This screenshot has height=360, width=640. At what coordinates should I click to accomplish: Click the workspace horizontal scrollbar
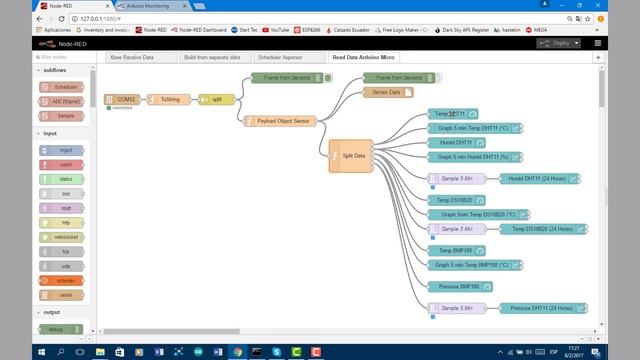171,331
